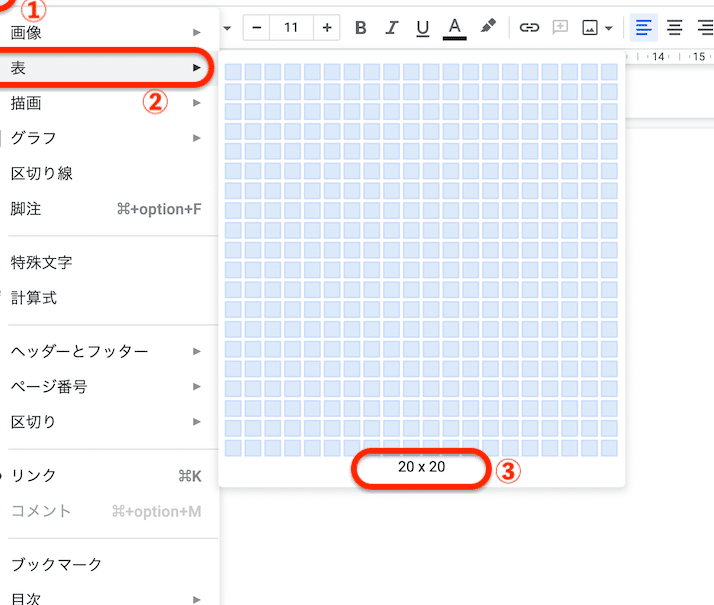This screenshot has height=605, width=714.
Task: Click the 20 x 20 table size label
Action: coord(421,467)
